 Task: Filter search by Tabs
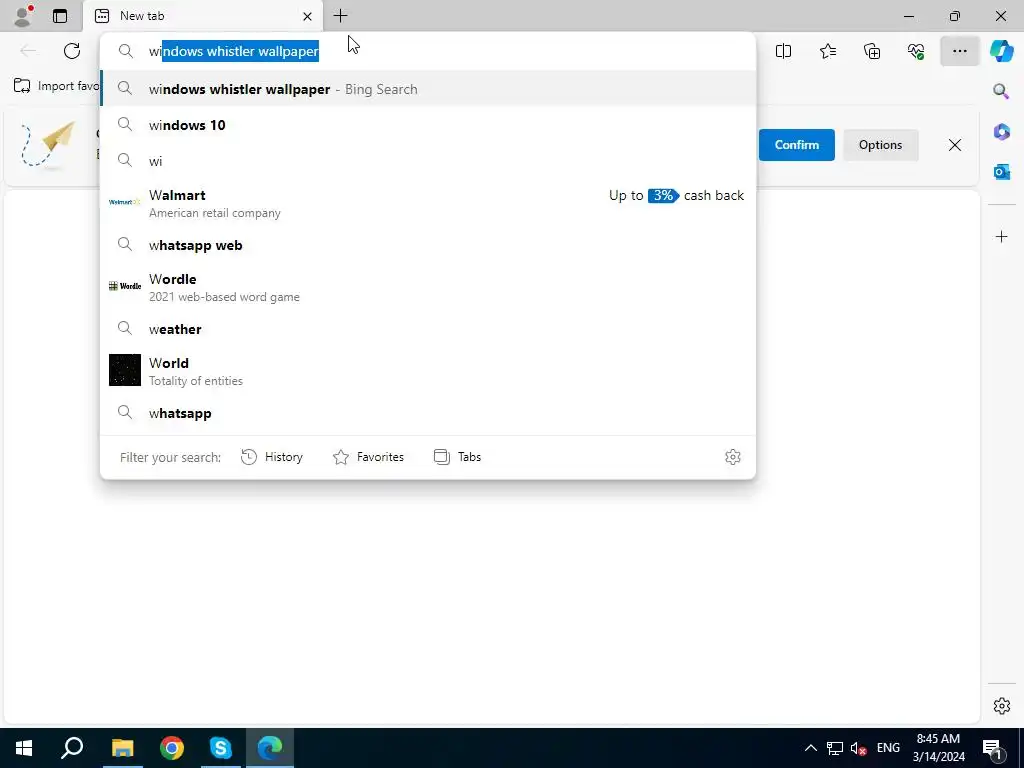point(458,457)
